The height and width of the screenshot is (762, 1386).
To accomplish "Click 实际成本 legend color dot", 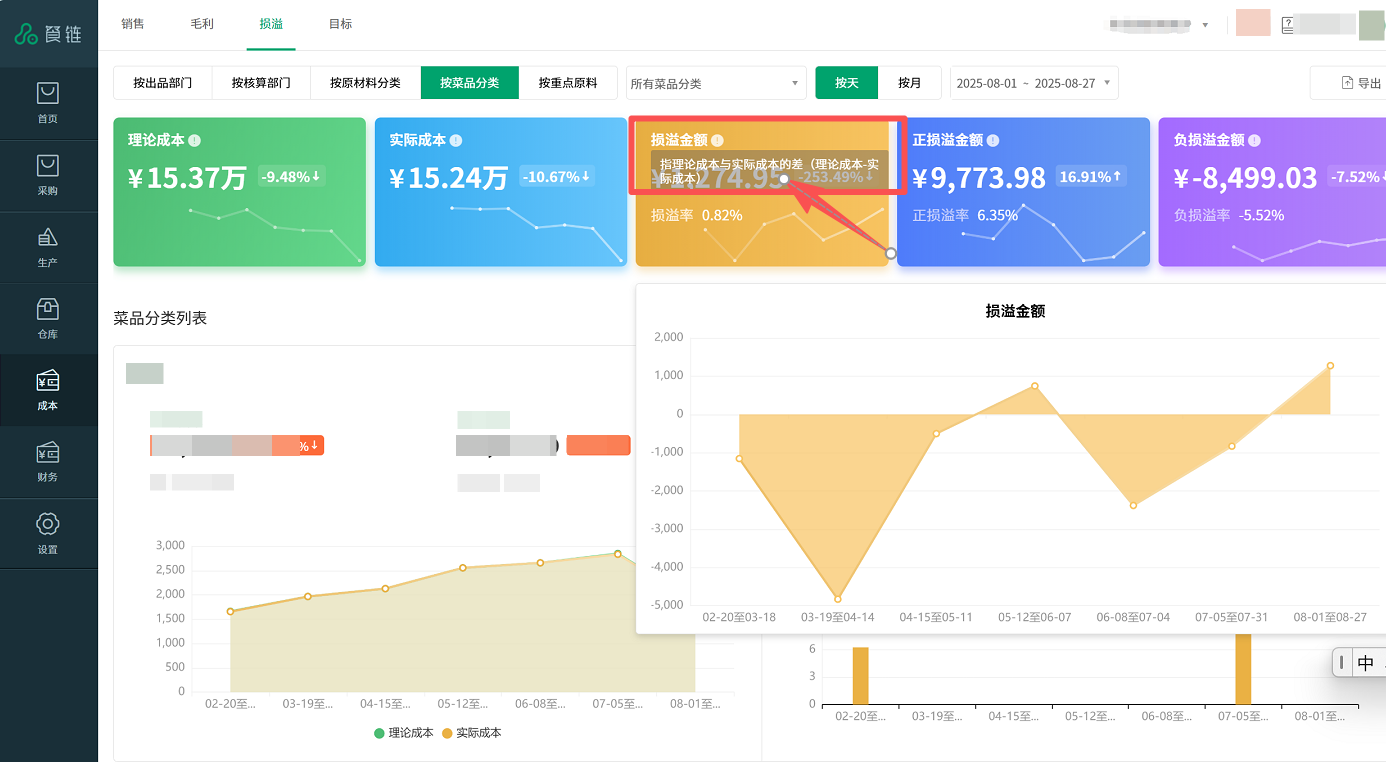I will click(448, 733).
